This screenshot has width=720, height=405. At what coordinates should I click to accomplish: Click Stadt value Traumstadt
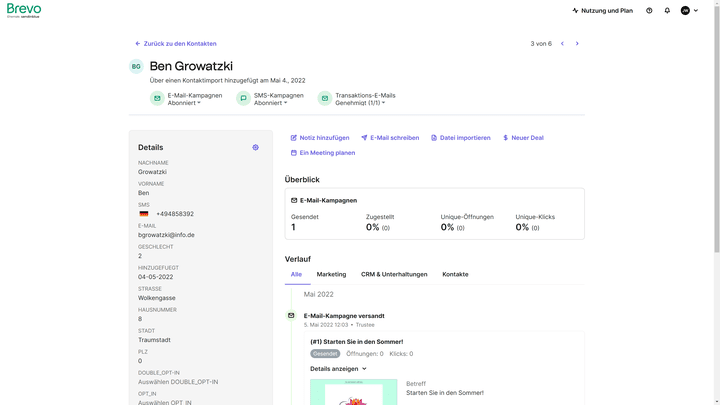point(154,340)
